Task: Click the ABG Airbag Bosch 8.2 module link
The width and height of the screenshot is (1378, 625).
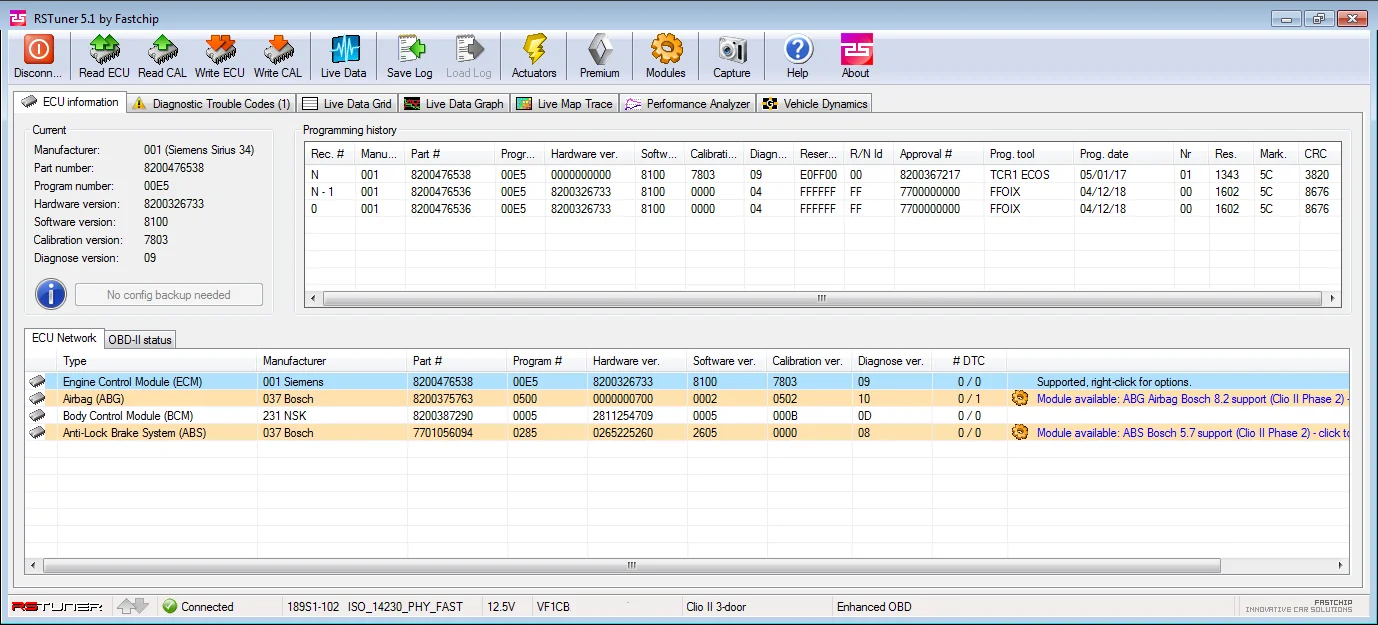Action: [x=1192, y=399]
